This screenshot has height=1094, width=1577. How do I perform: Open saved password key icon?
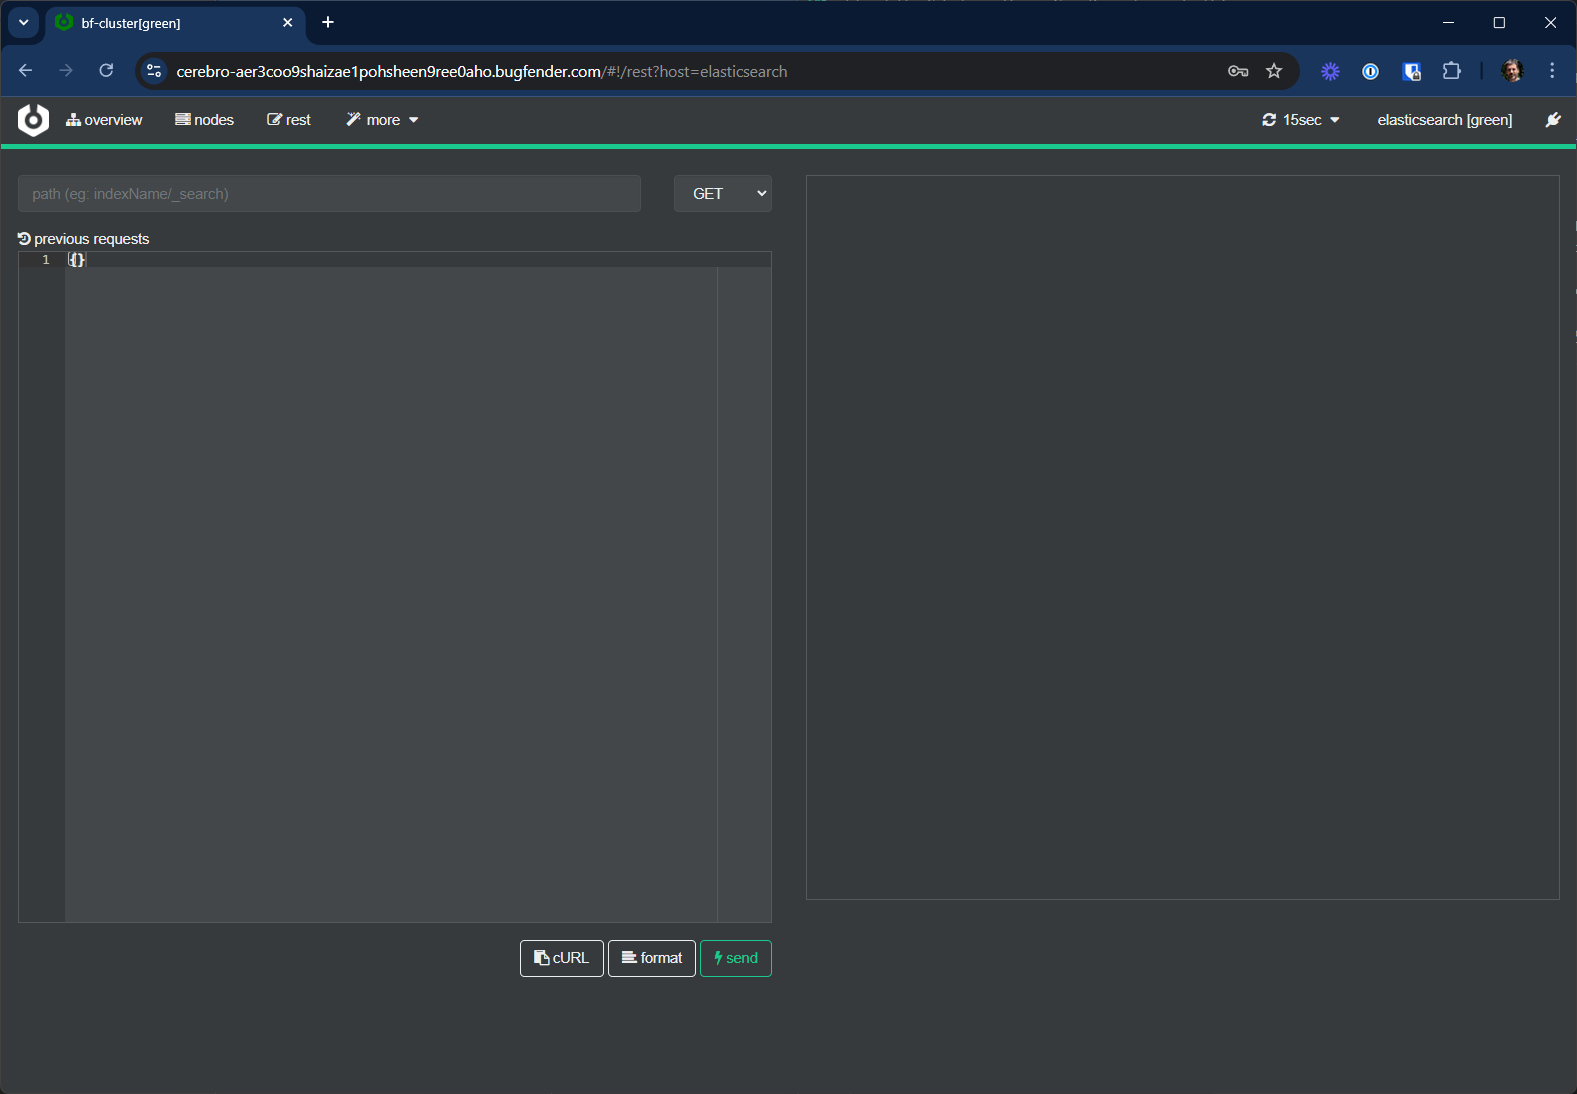[x=1238, y=71]
